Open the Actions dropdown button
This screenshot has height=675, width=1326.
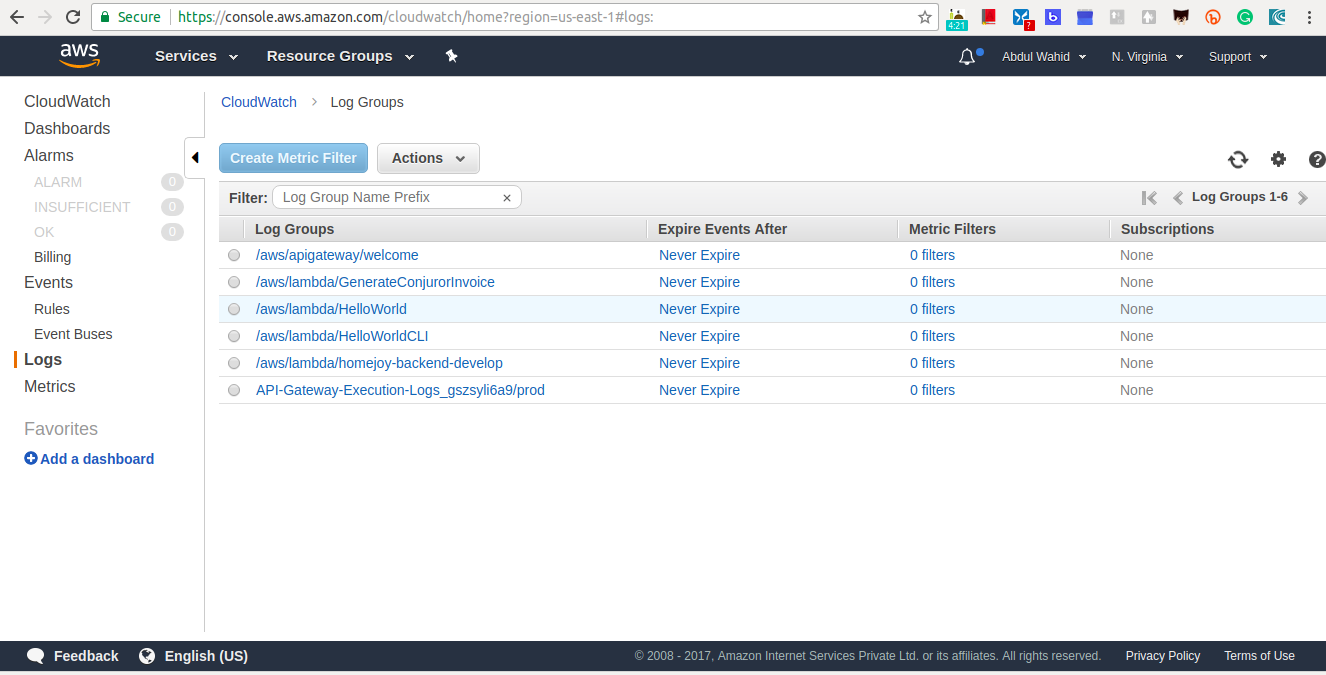[428, 158]
